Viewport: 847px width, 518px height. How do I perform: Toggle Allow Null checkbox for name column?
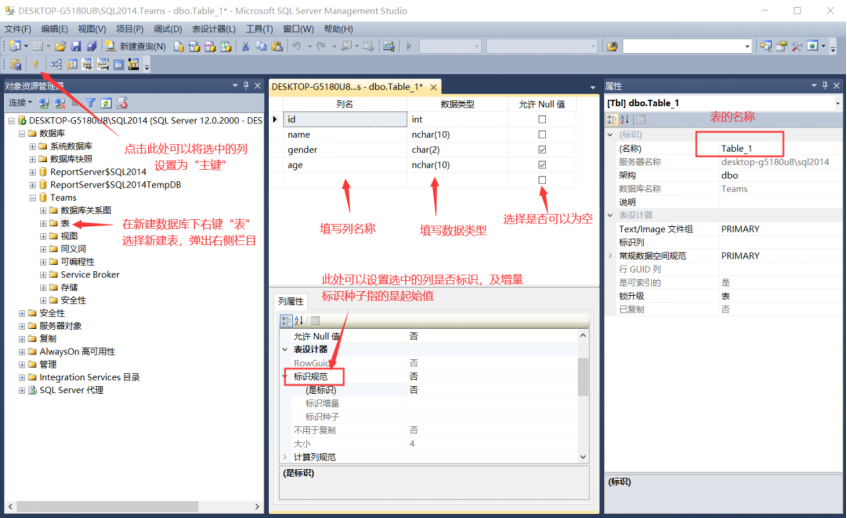click(542, 134)
